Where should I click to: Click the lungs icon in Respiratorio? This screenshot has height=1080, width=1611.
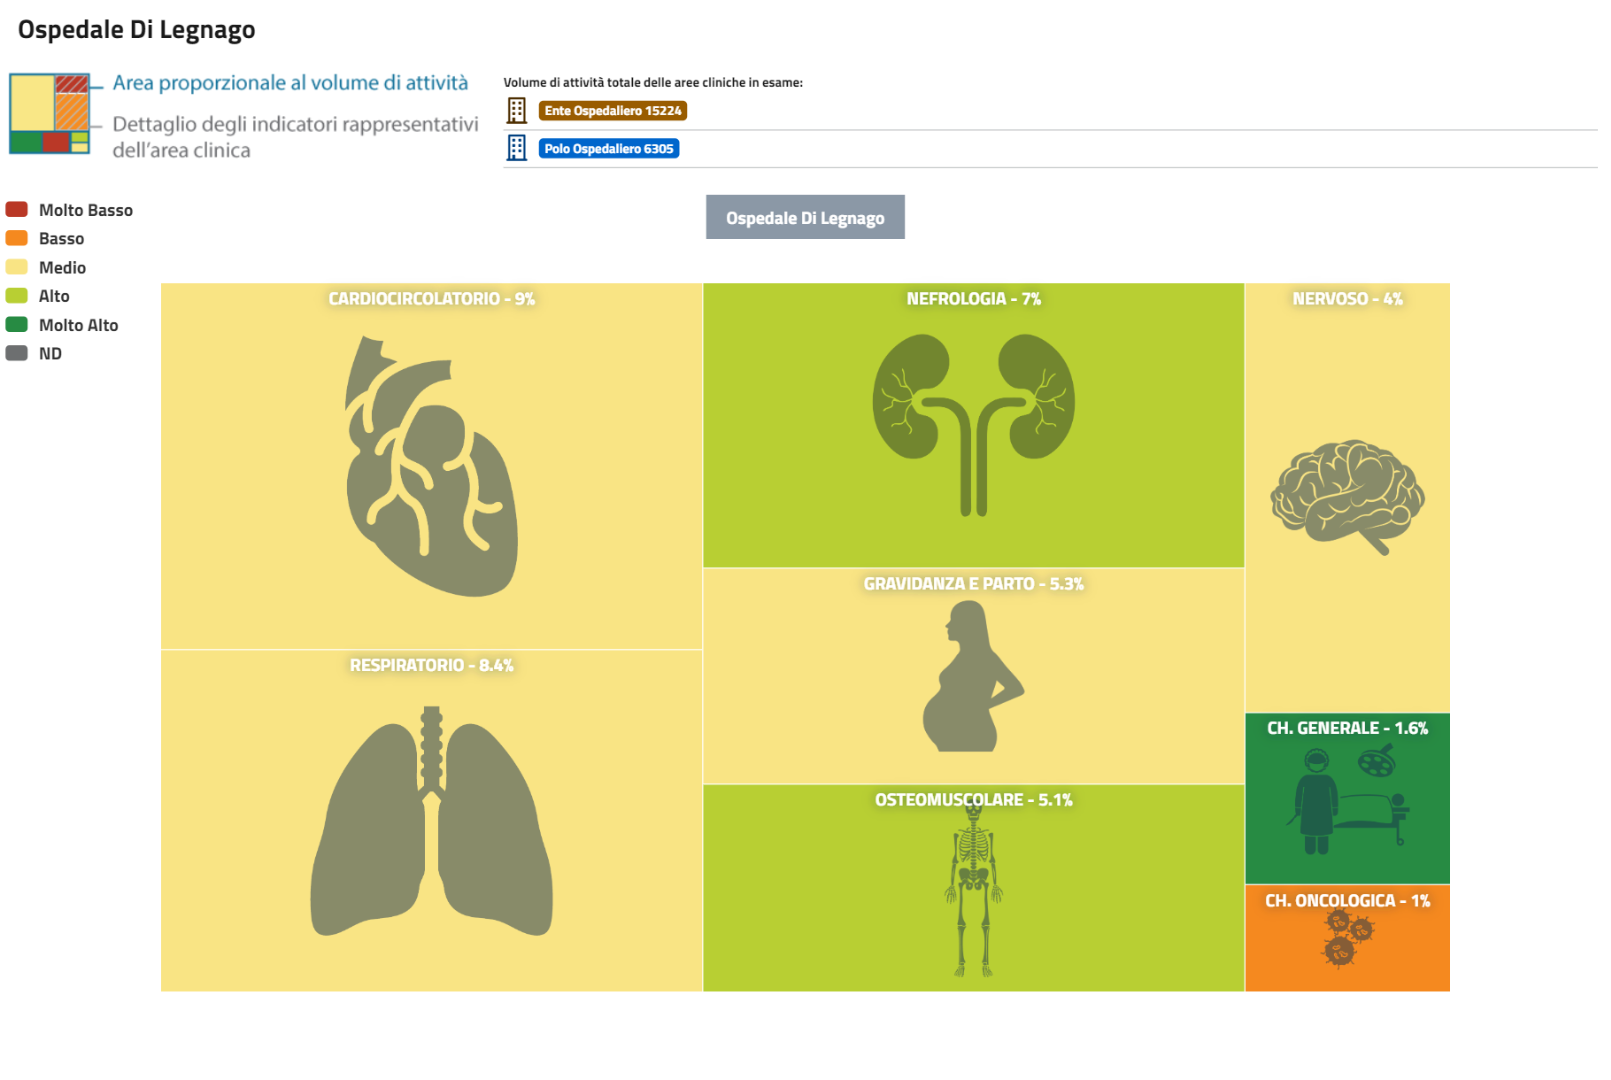coord(431,823)
